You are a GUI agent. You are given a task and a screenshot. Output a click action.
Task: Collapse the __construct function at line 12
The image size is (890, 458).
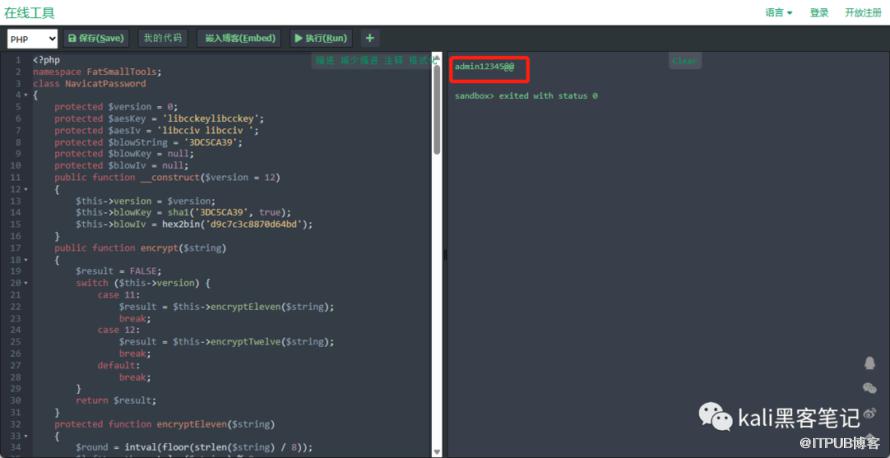point(26,189)
